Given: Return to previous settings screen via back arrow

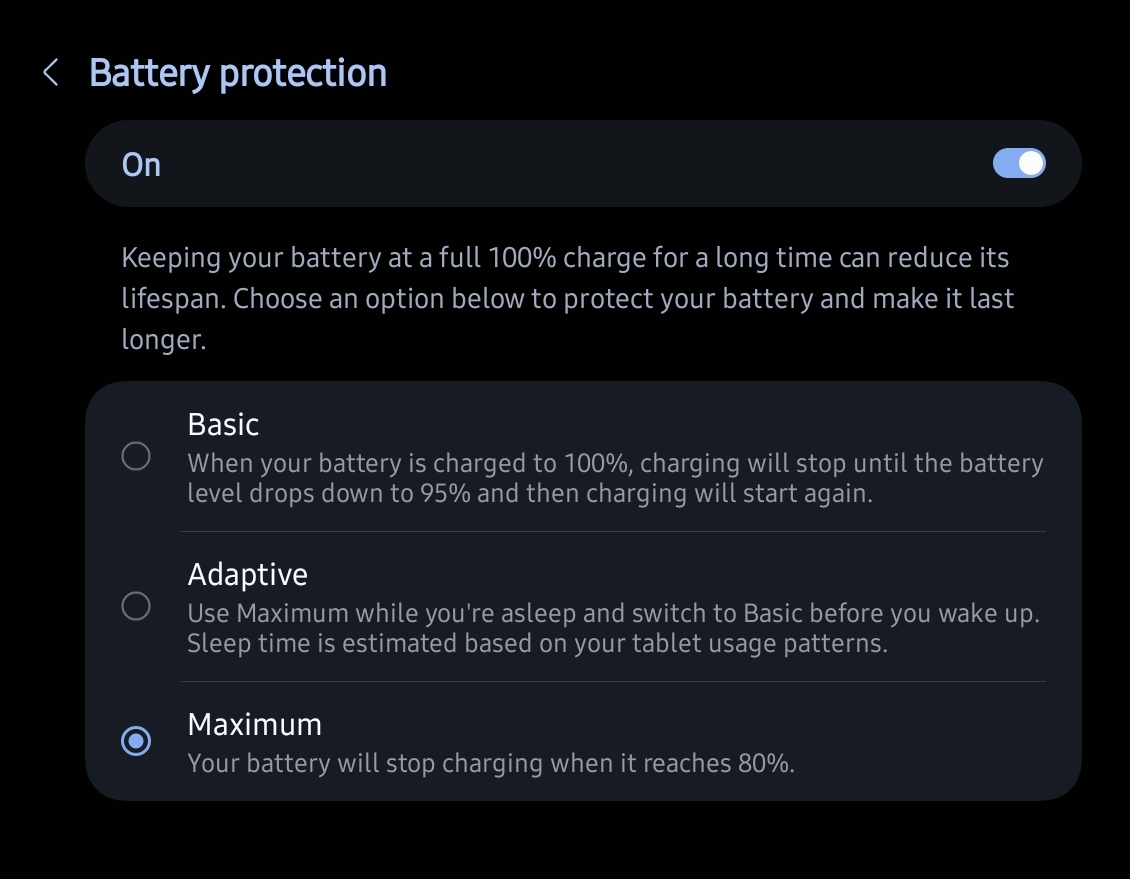Looking at the screenshot, I should (50, 72).
